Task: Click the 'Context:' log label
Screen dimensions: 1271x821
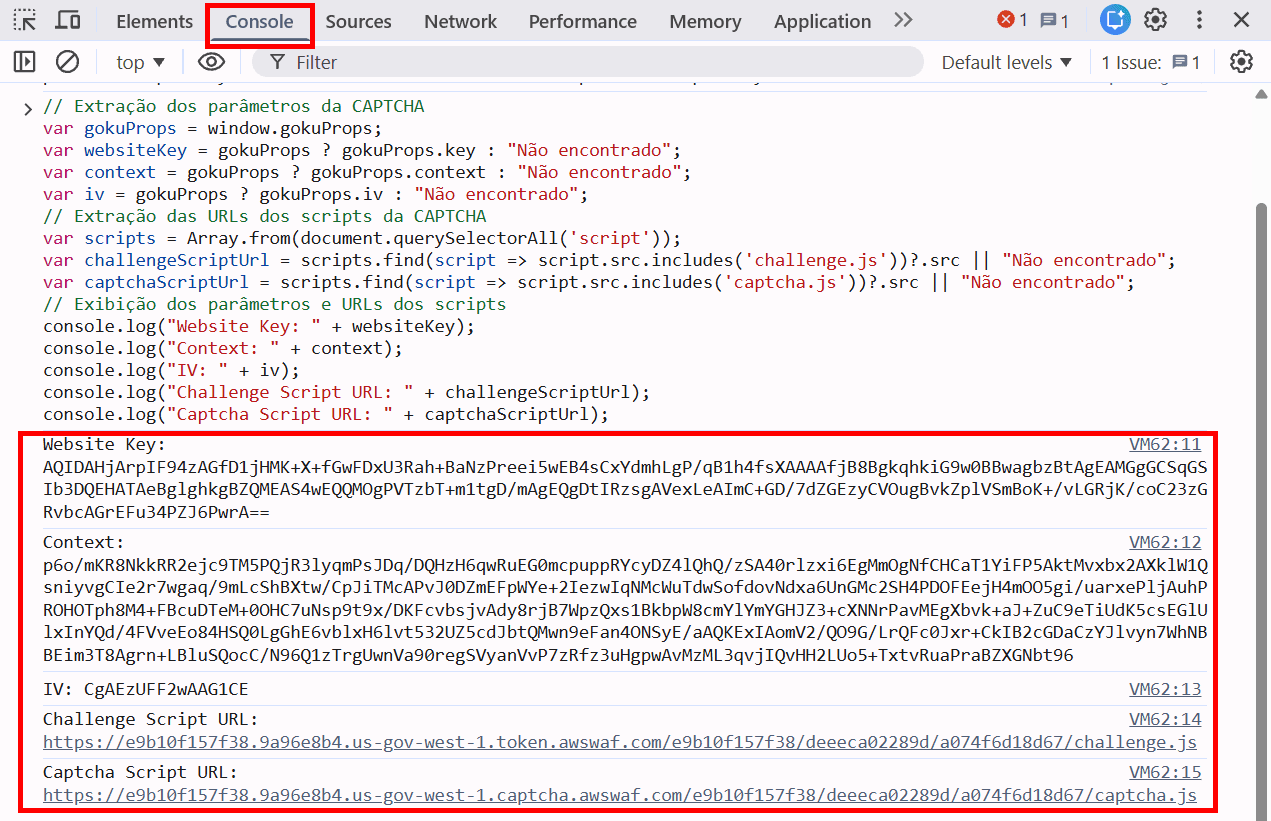Action: (84, 543)
